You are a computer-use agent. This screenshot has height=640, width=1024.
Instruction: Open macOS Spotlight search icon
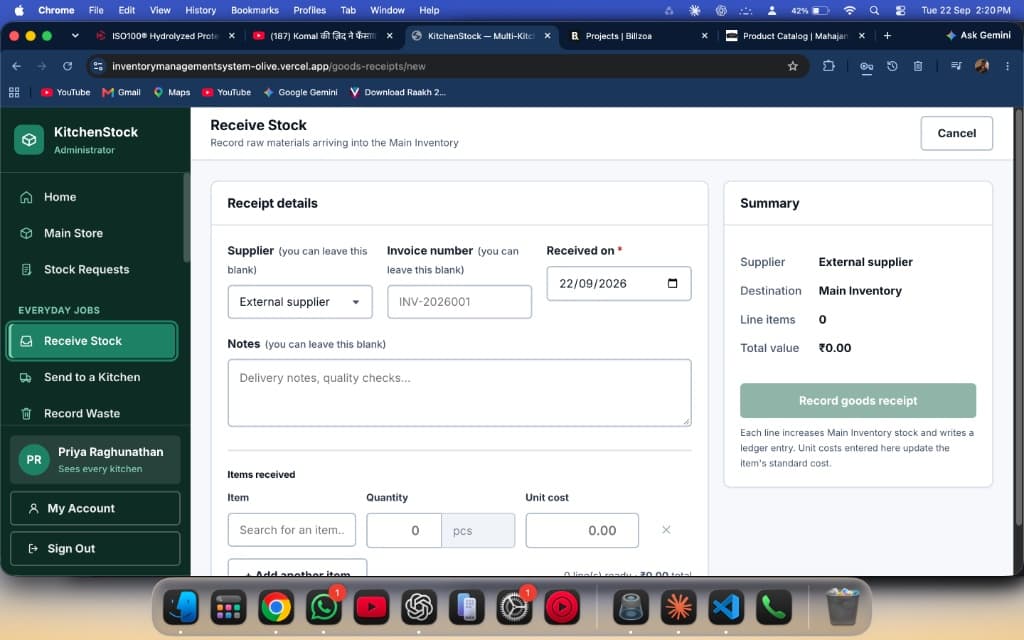874,10
